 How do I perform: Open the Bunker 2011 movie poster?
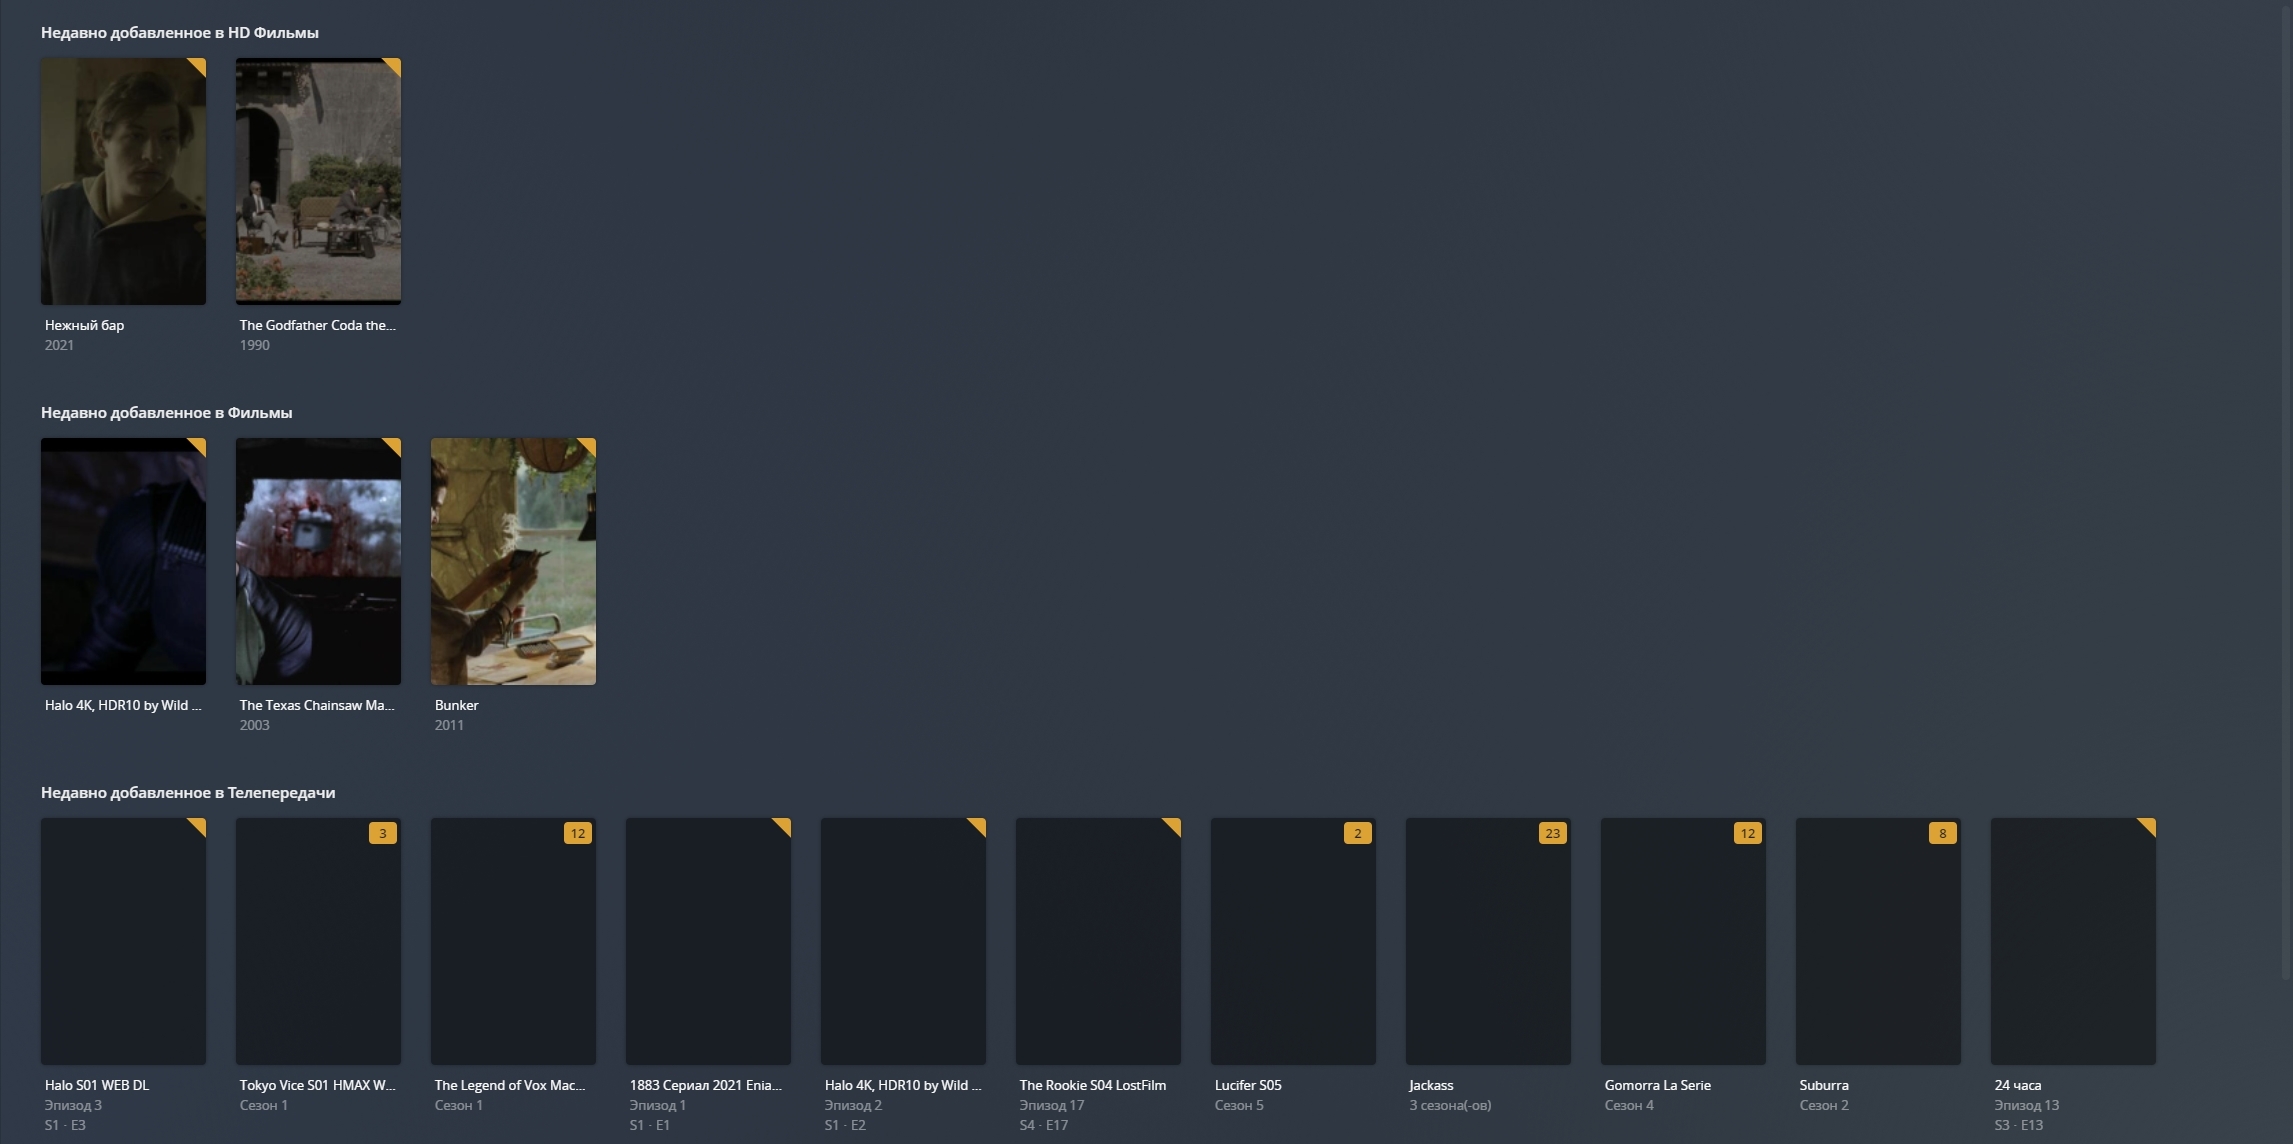(x=513, y=561)
